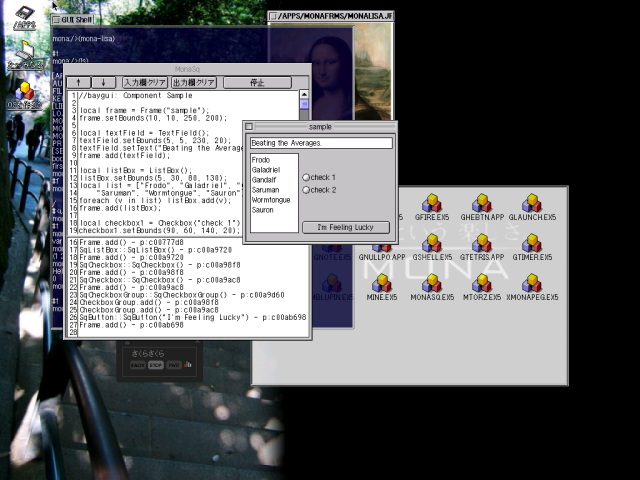Click the MONALISA image window close box
Image resolution: width=640 pixels, height=480 pixels.
tap(273, 16)
